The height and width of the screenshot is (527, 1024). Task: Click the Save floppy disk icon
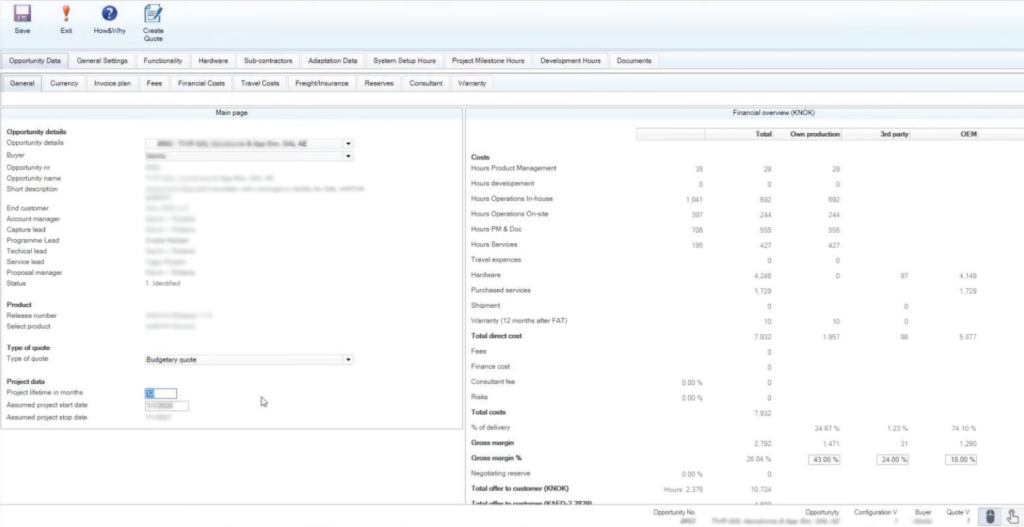[22, 14]
